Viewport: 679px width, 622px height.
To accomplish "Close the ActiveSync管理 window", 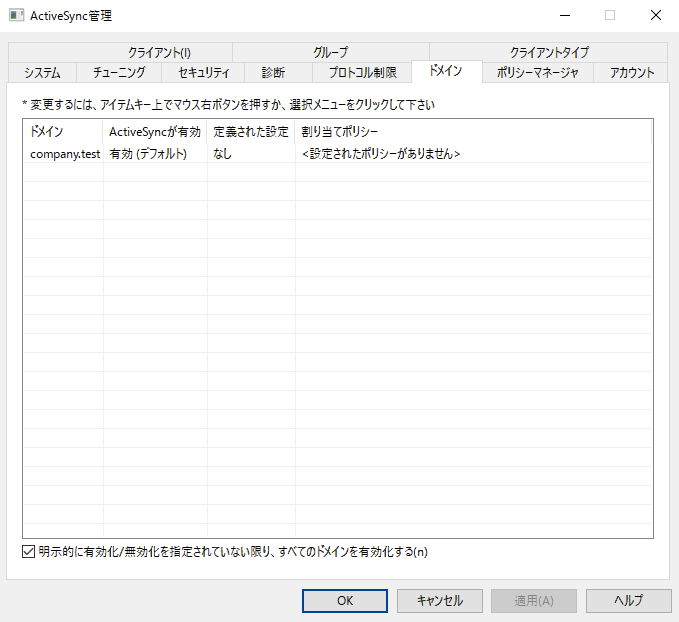I will 655,15.
